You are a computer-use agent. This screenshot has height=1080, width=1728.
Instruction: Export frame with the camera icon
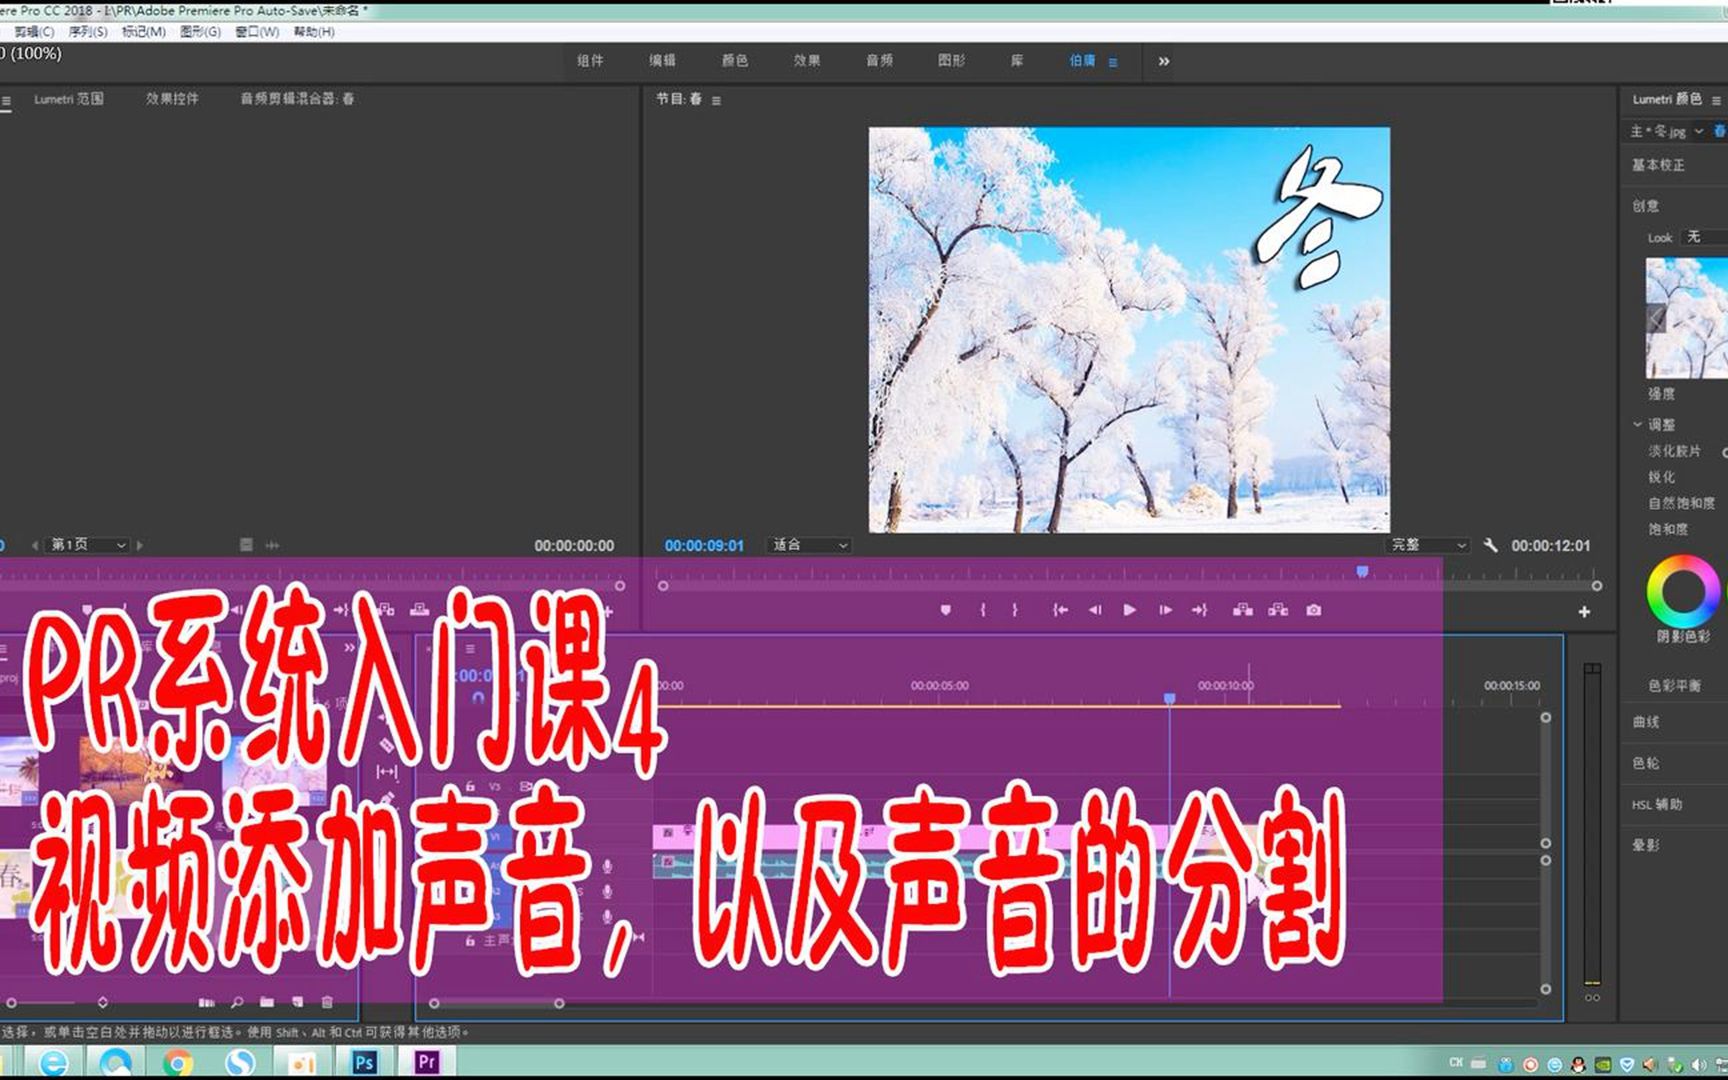[1314, 610]
